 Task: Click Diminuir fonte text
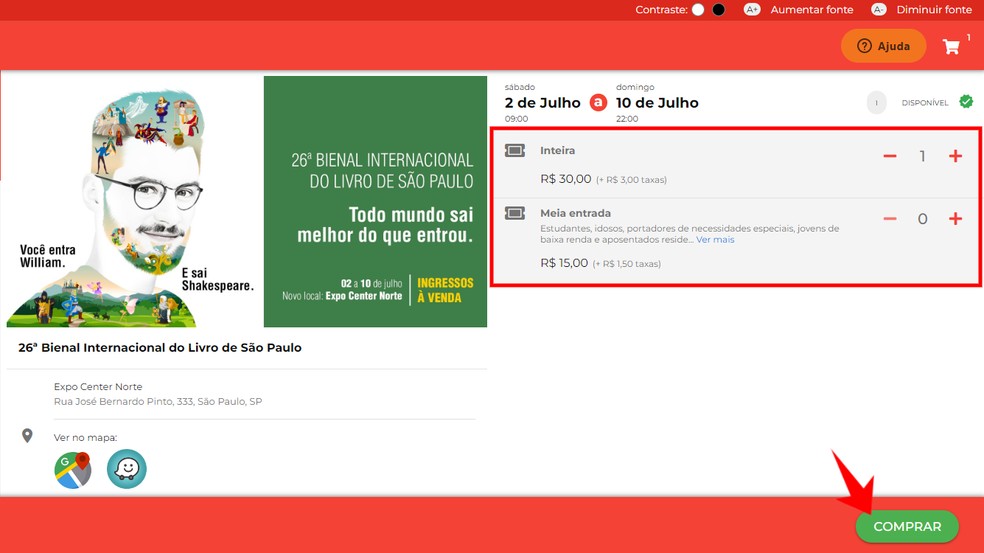pyautogui.click(x=934, y=9)
